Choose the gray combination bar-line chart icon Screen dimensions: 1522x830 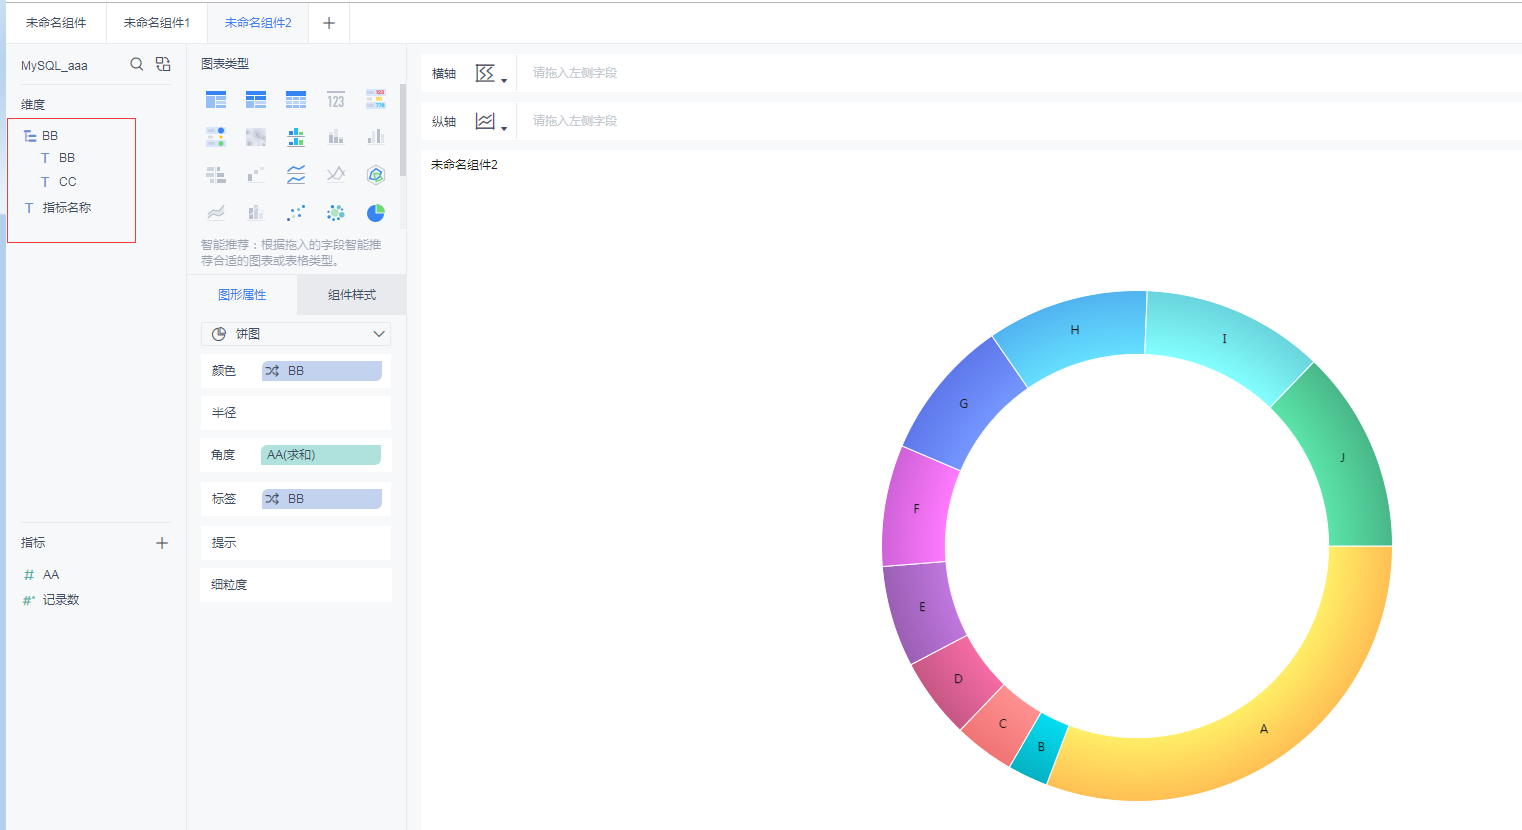(x=256, y=213)
